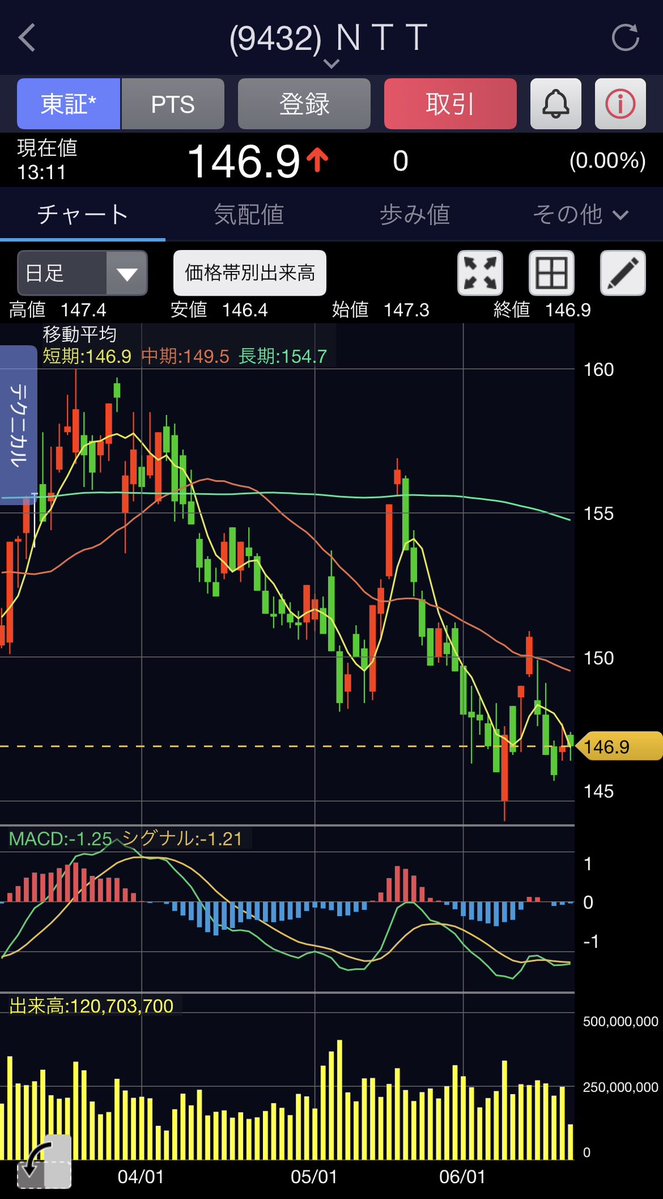Screen dimensions: 663x1199
Task: Tap the 146.9 current price tag on the axis
Action: point(617,746)
